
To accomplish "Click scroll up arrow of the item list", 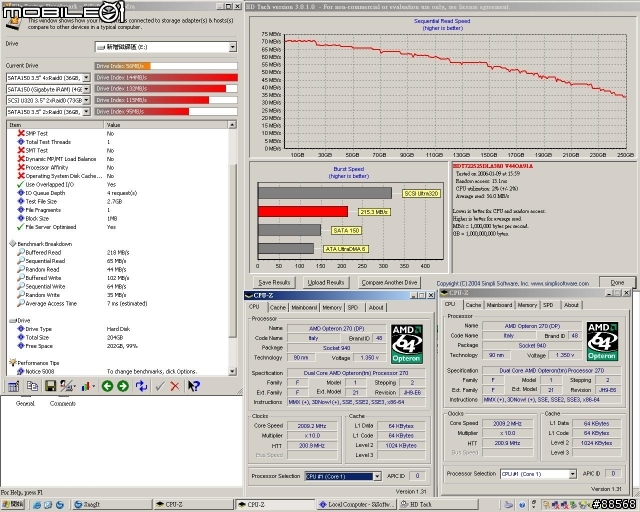I will pos(232,125).
